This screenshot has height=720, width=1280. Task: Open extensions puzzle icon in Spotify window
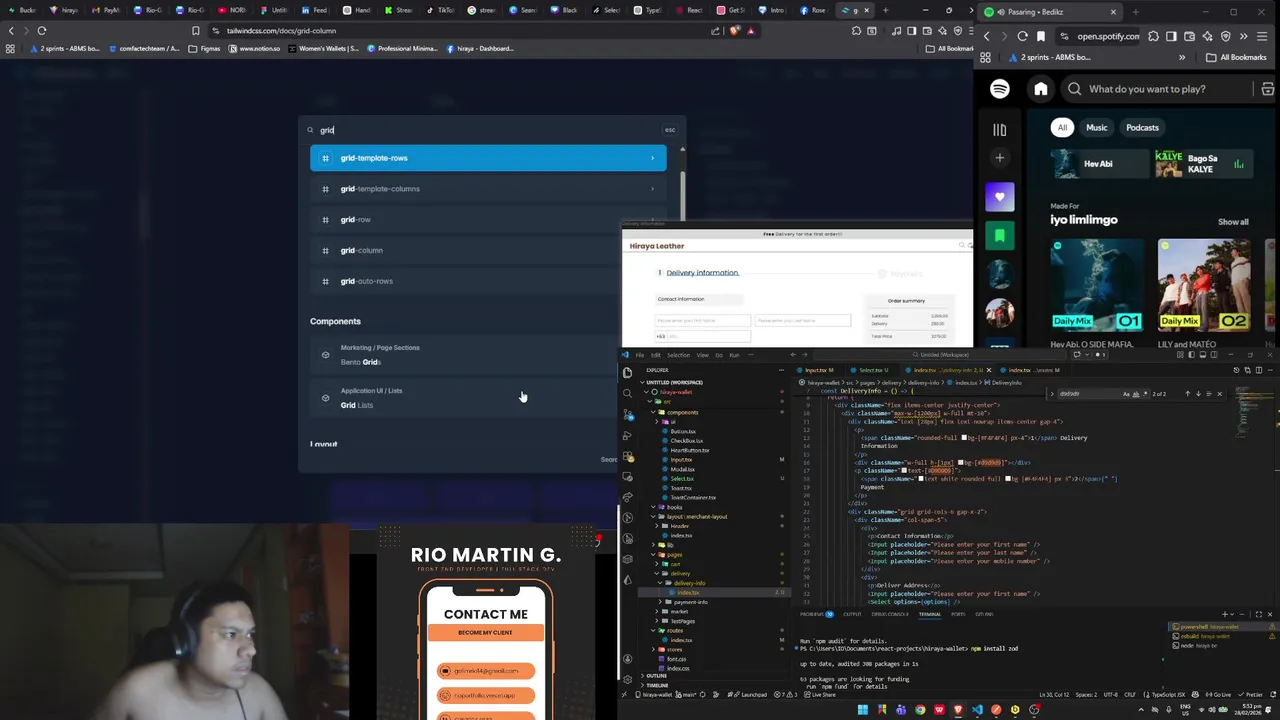[1153, 36]
